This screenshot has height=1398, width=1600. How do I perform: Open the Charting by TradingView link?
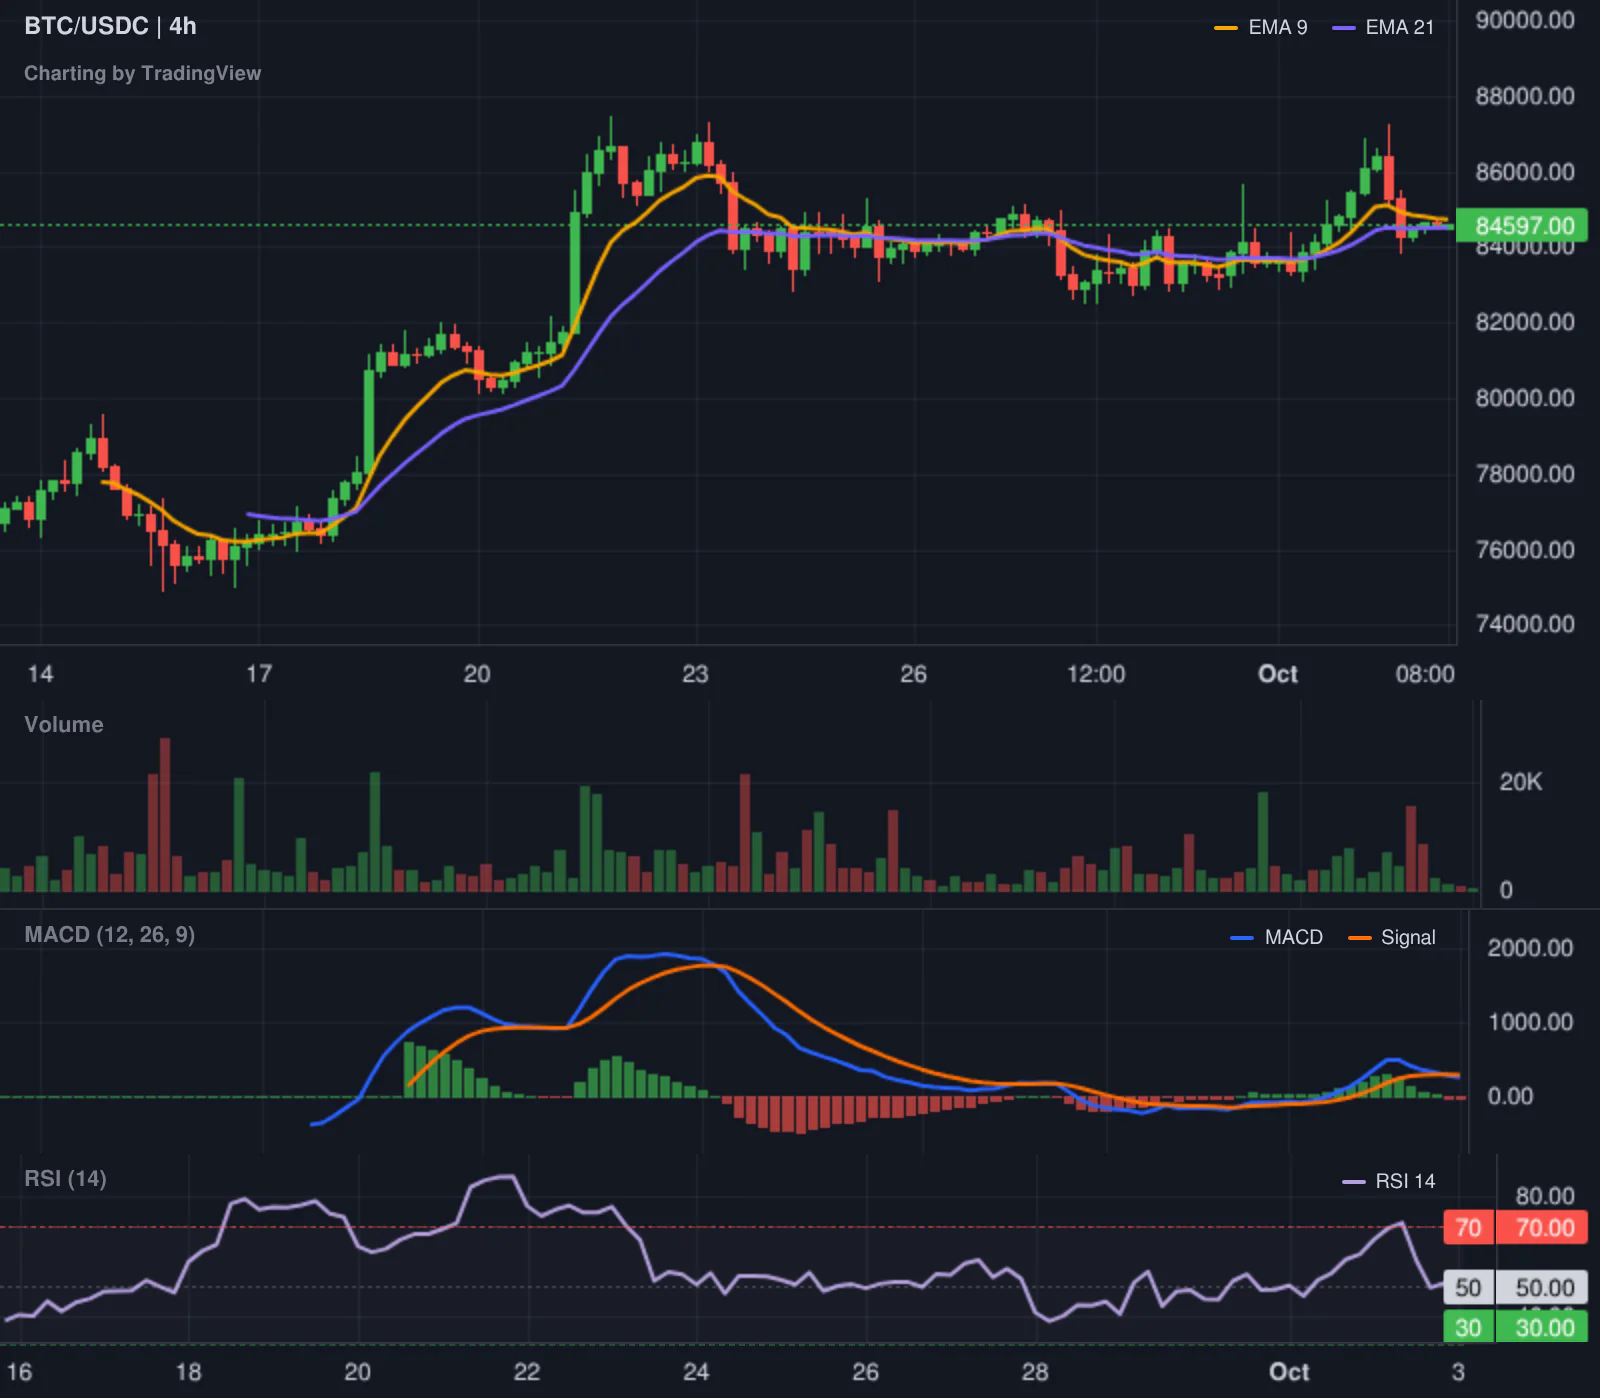coord(142,73)
